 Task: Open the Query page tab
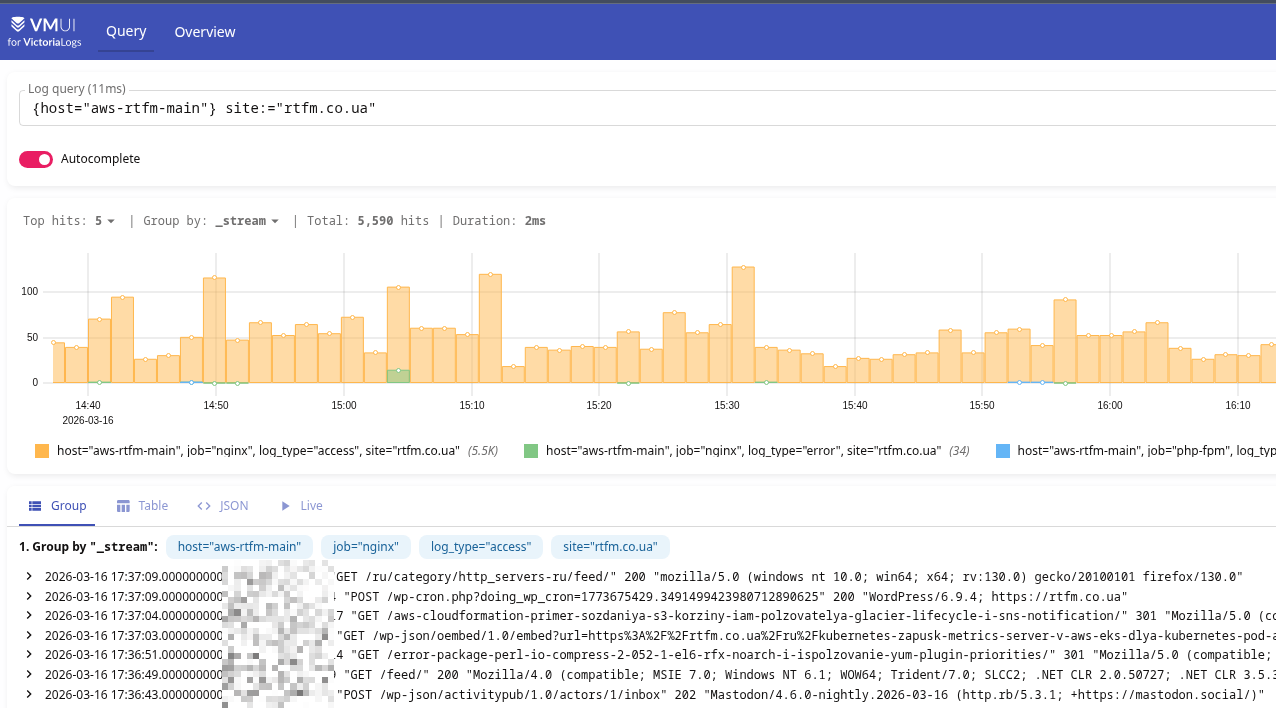pyautogui.click(x=126, y=31)
